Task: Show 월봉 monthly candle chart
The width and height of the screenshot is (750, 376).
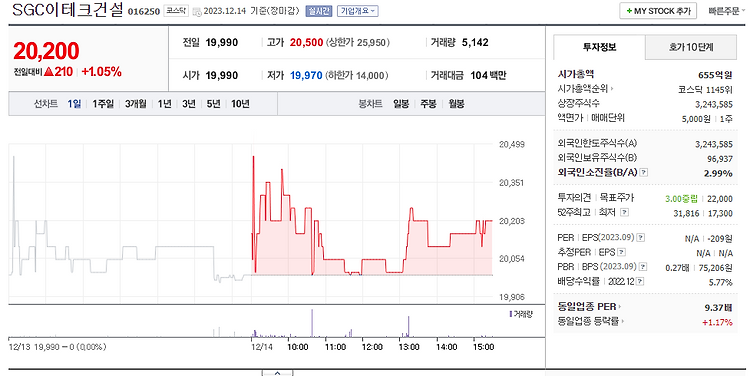Action: coord(456,104)
